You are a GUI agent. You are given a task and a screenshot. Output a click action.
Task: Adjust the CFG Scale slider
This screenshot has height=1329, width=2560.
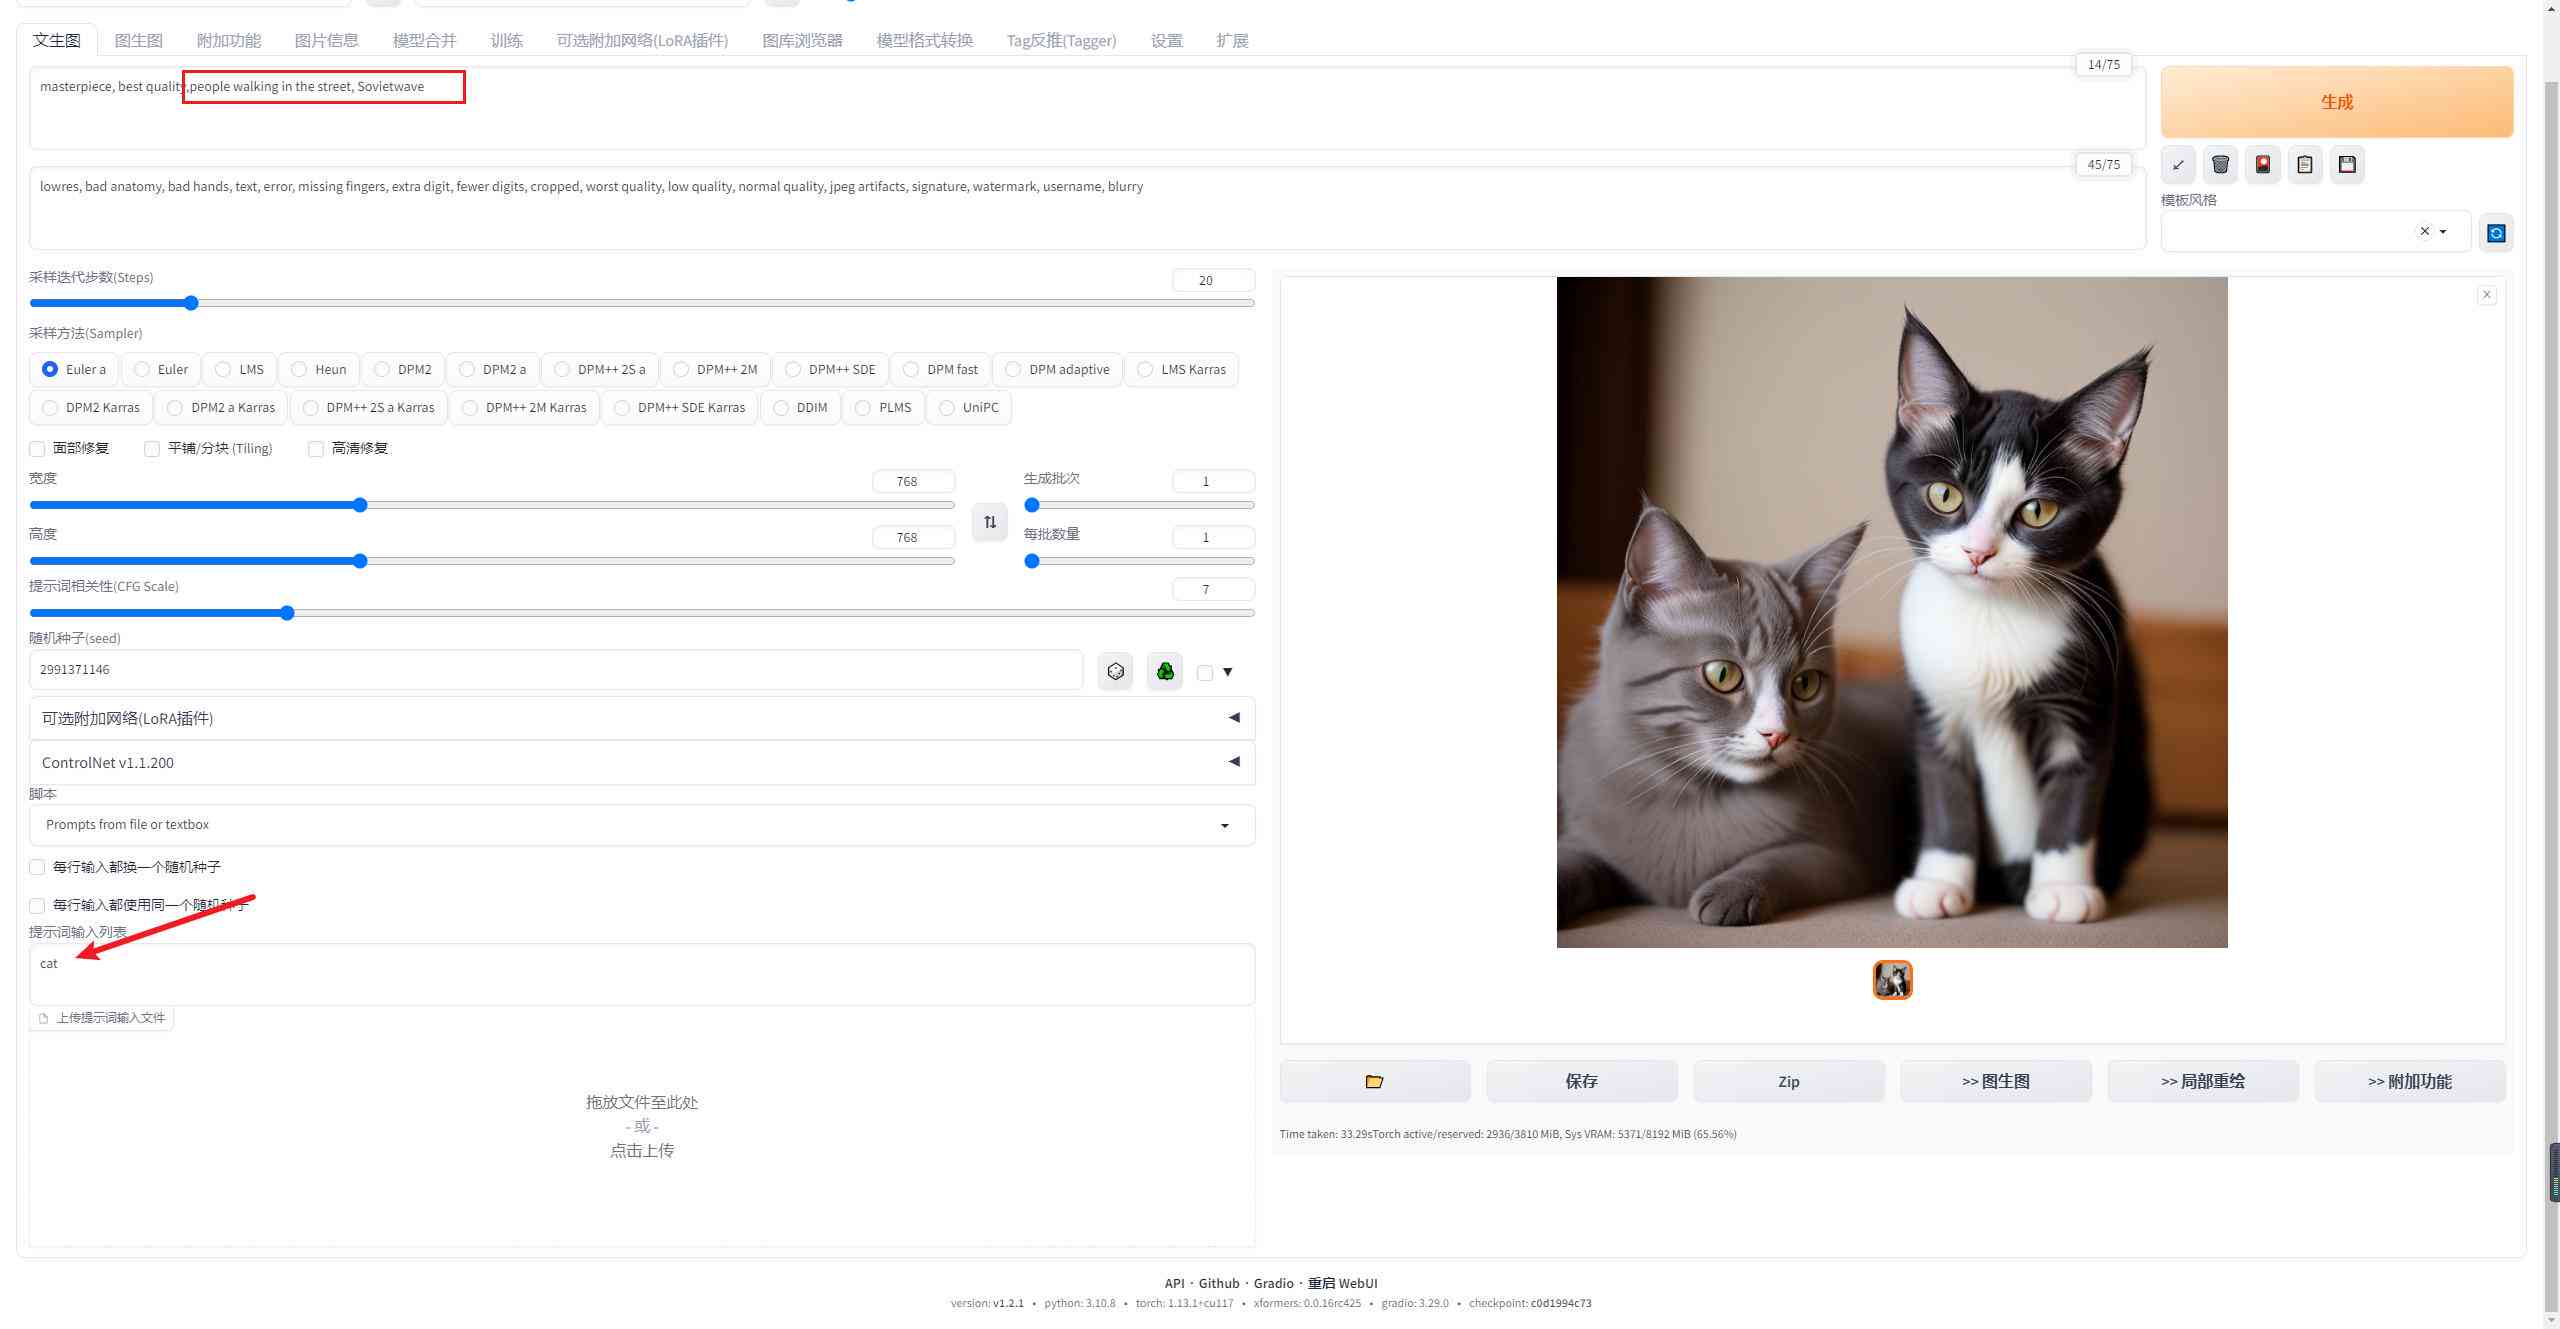point(642,613)
